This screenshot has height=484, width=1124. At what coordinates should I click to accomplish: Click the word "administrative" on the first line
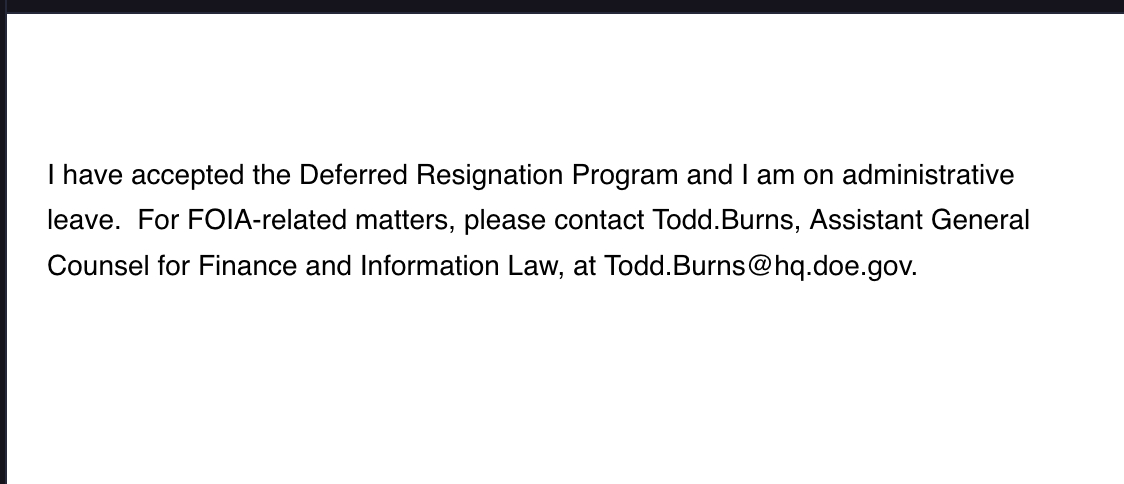click(928, 175)
